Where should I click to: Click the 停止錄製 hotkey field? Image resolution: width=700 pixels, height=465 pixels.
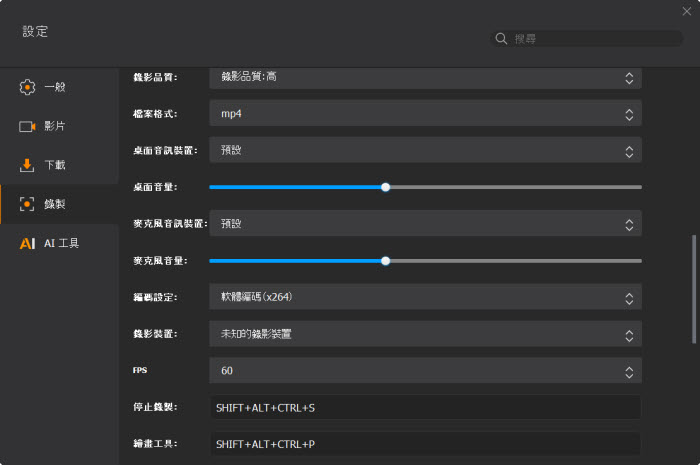pos(425,408)
